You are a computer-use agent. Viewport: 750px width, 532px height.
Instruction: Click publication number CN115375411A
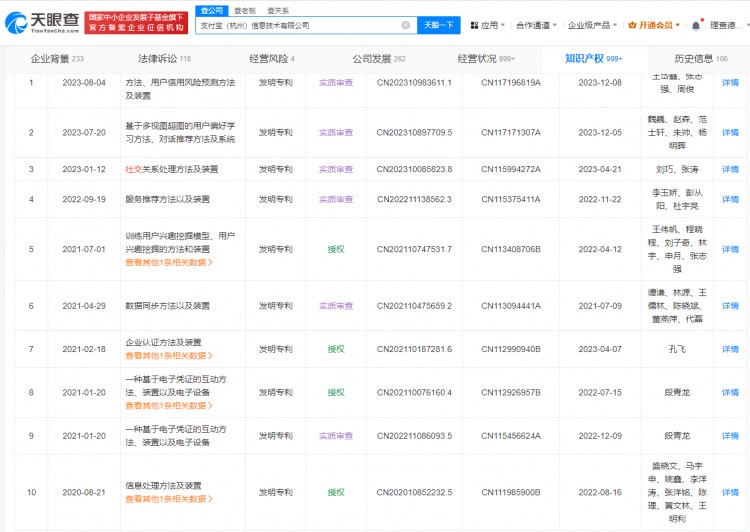(x=511, y=200)
